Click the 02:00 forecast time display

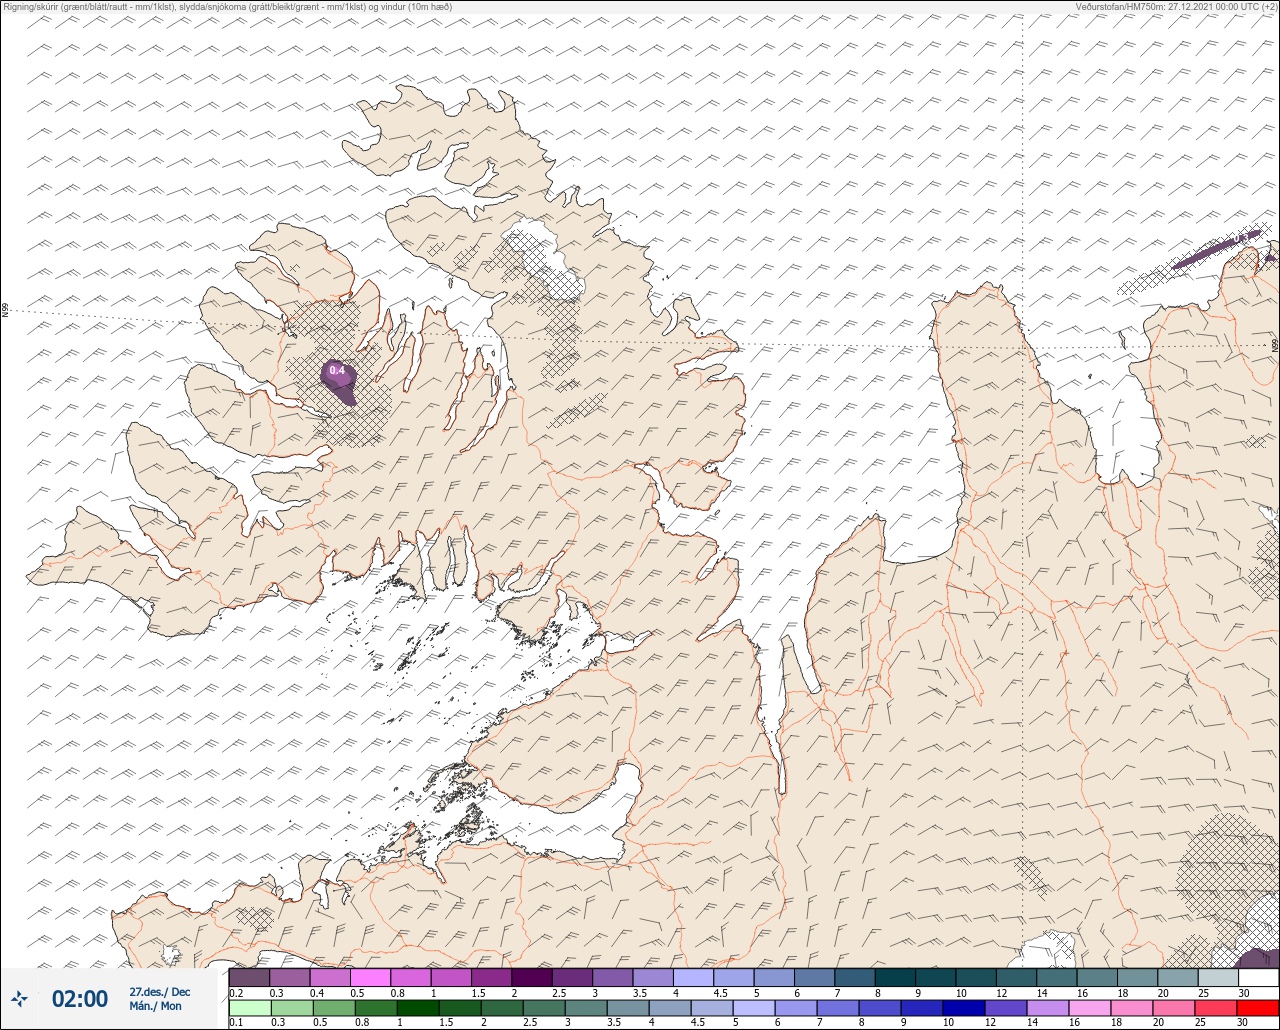pos(80,999)
